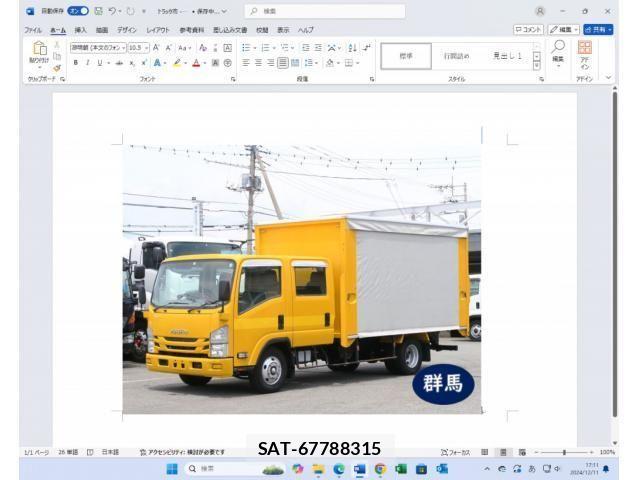
Task: Toggle Subscript formatting
Action: (131, 63)
